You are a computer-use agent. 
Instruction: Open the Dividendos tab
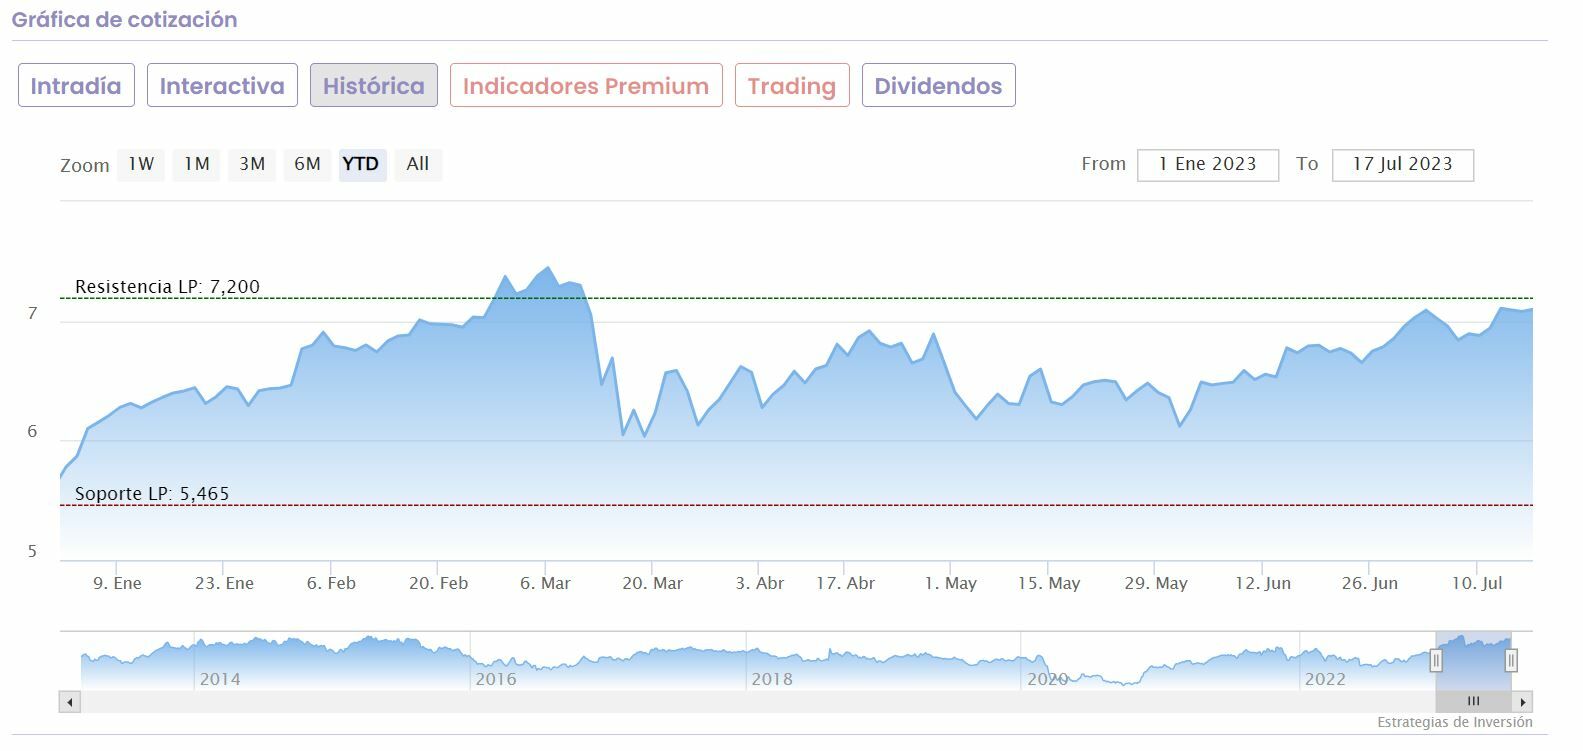(x=938, y=86)
